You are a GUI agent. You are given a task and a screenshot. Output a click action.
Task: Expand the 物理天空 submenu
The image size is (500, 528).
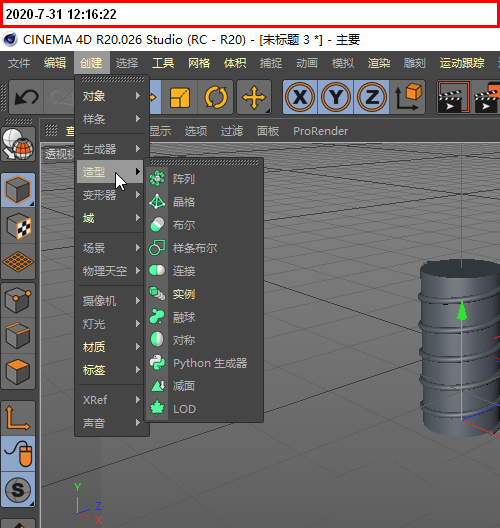[x=111, y=271]
